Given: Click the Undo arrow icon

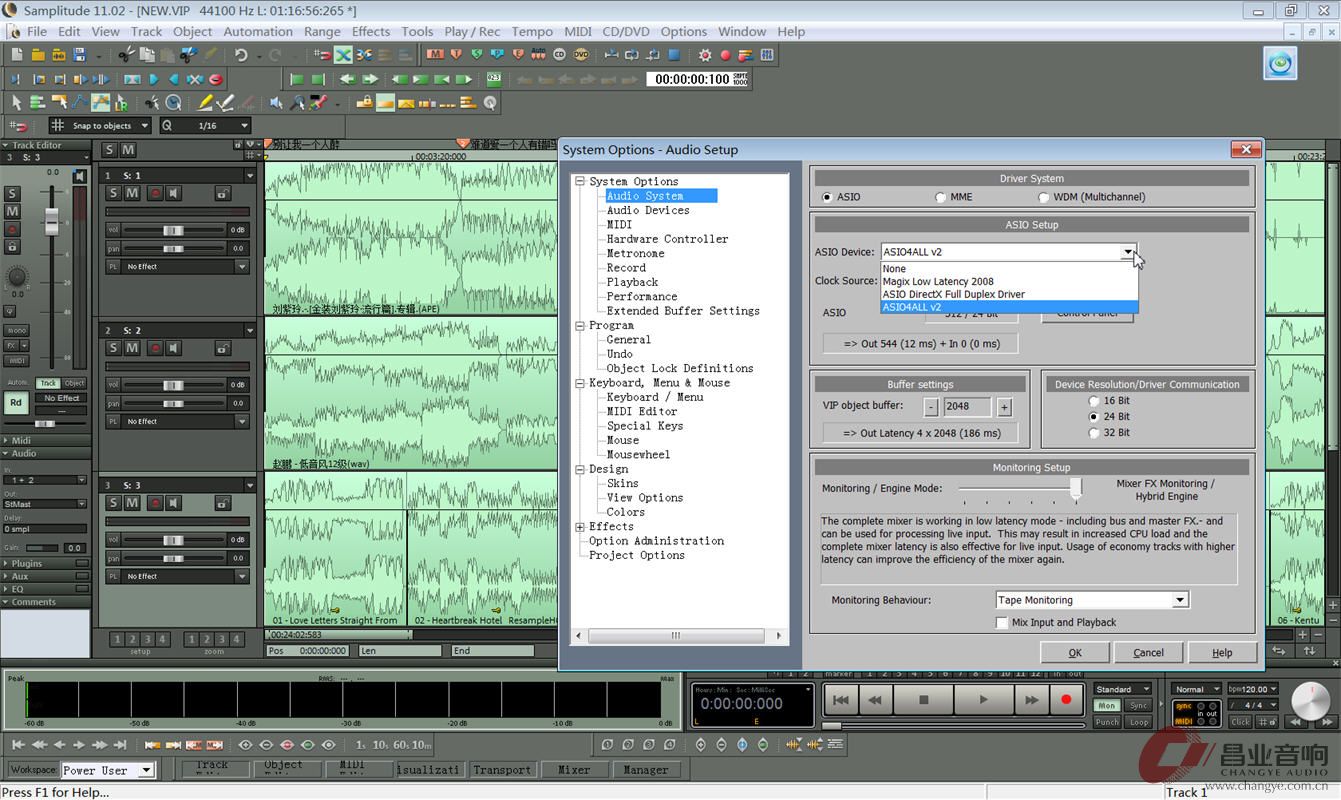Looking at the screenshot, I should (x=240, y=55).
